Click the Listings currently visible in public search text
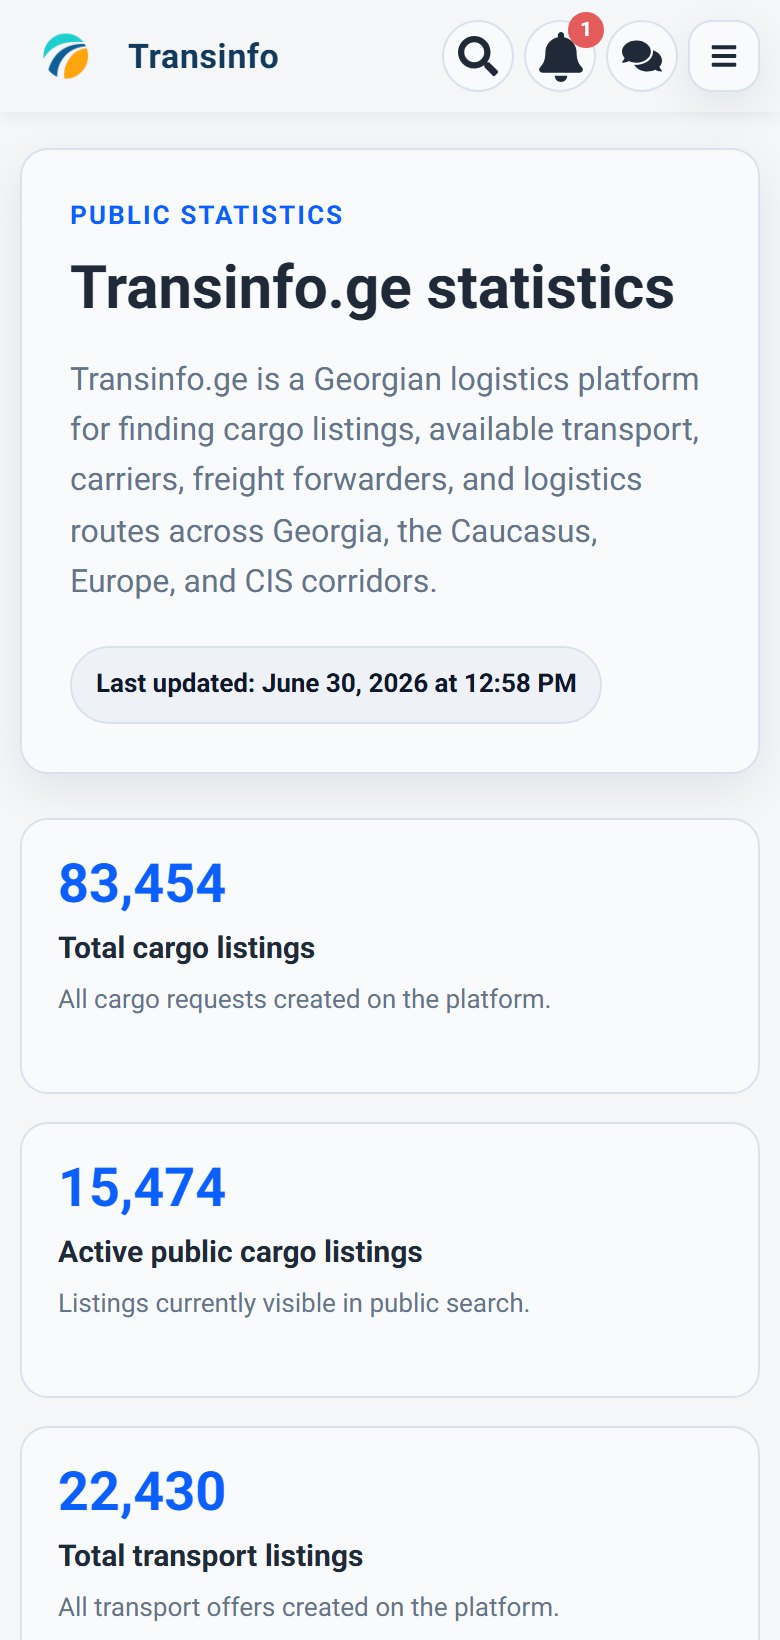 point(294,1303)
